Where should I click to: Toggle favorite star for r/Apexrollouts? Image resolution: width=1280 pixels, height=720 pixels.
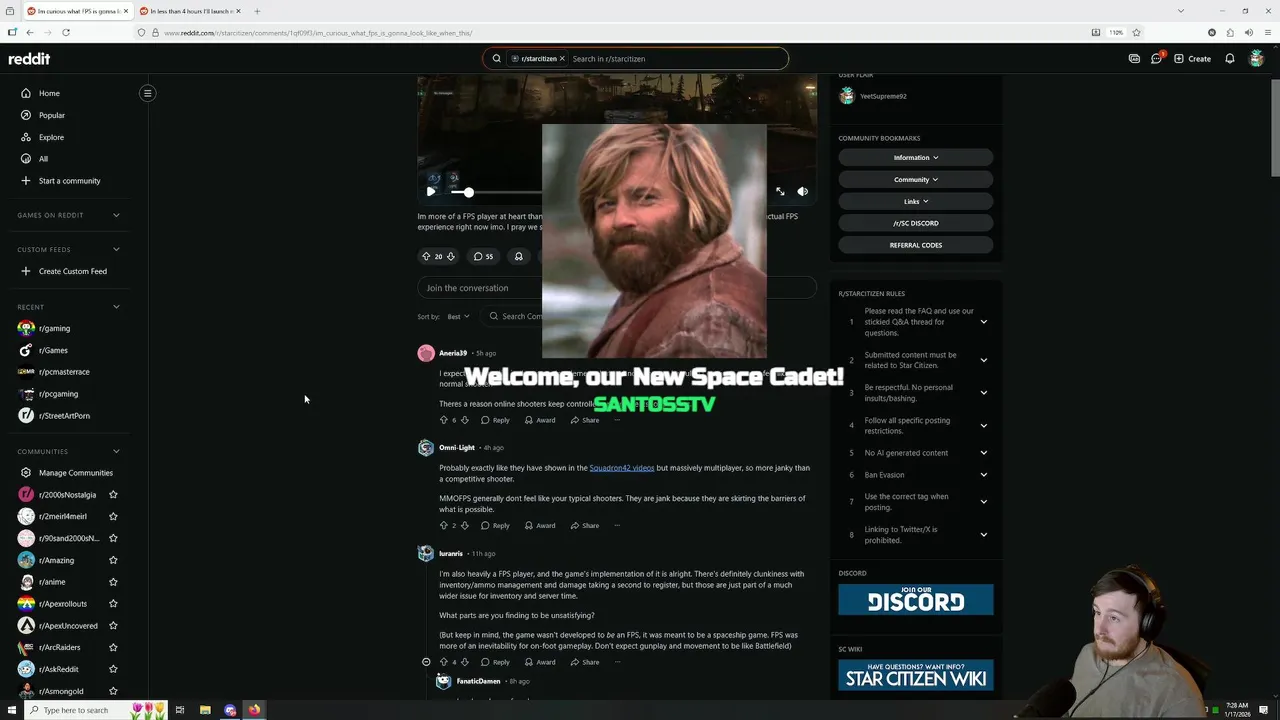coord(113,604)
